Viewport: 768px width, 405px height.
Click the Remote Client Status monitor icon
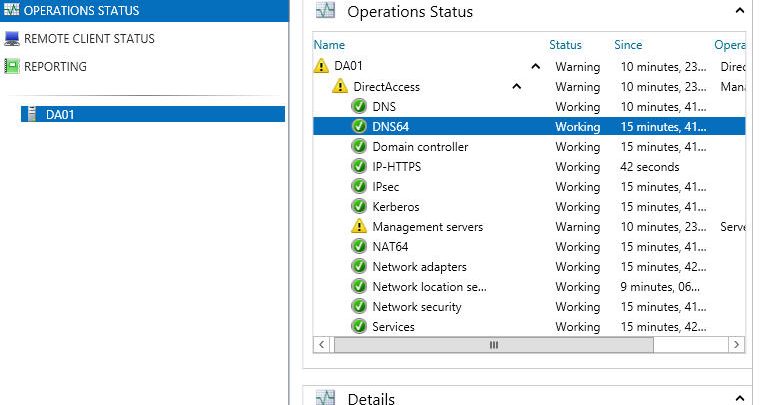coord(11,39)
